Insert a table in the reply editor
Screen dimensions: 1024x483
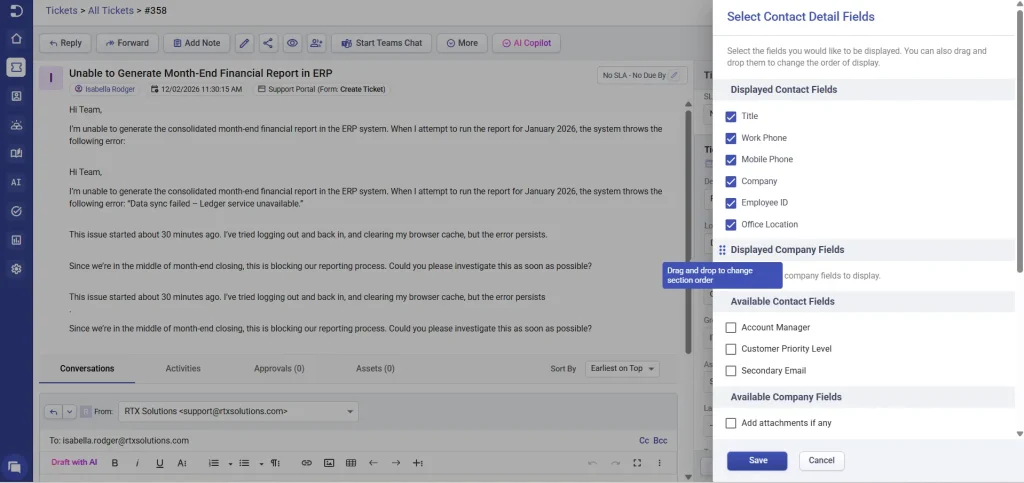[351, 463]
